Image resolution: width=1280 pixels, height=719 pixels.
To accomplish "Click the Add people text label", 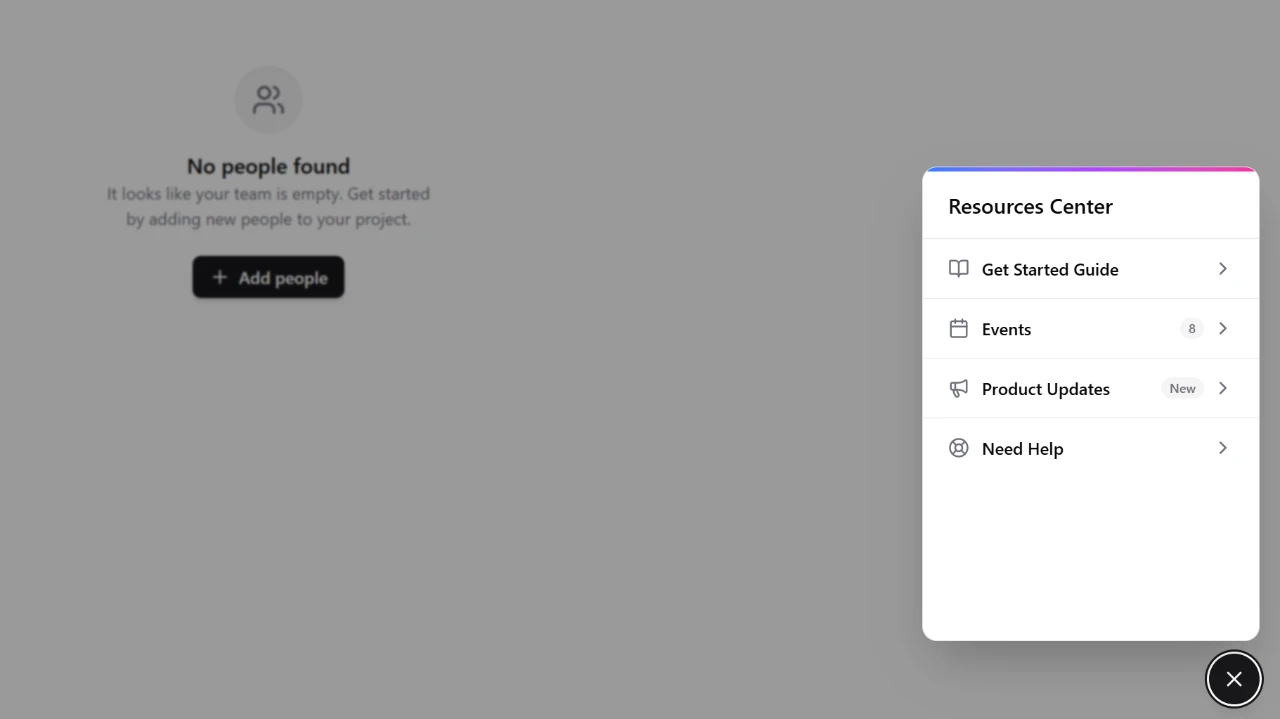I will [283, 278].
